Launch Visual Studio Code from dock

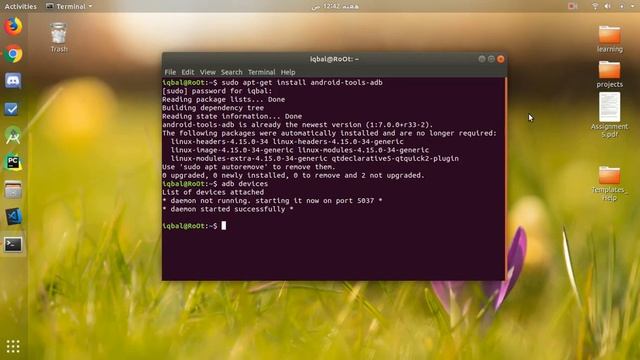[13, 217]
